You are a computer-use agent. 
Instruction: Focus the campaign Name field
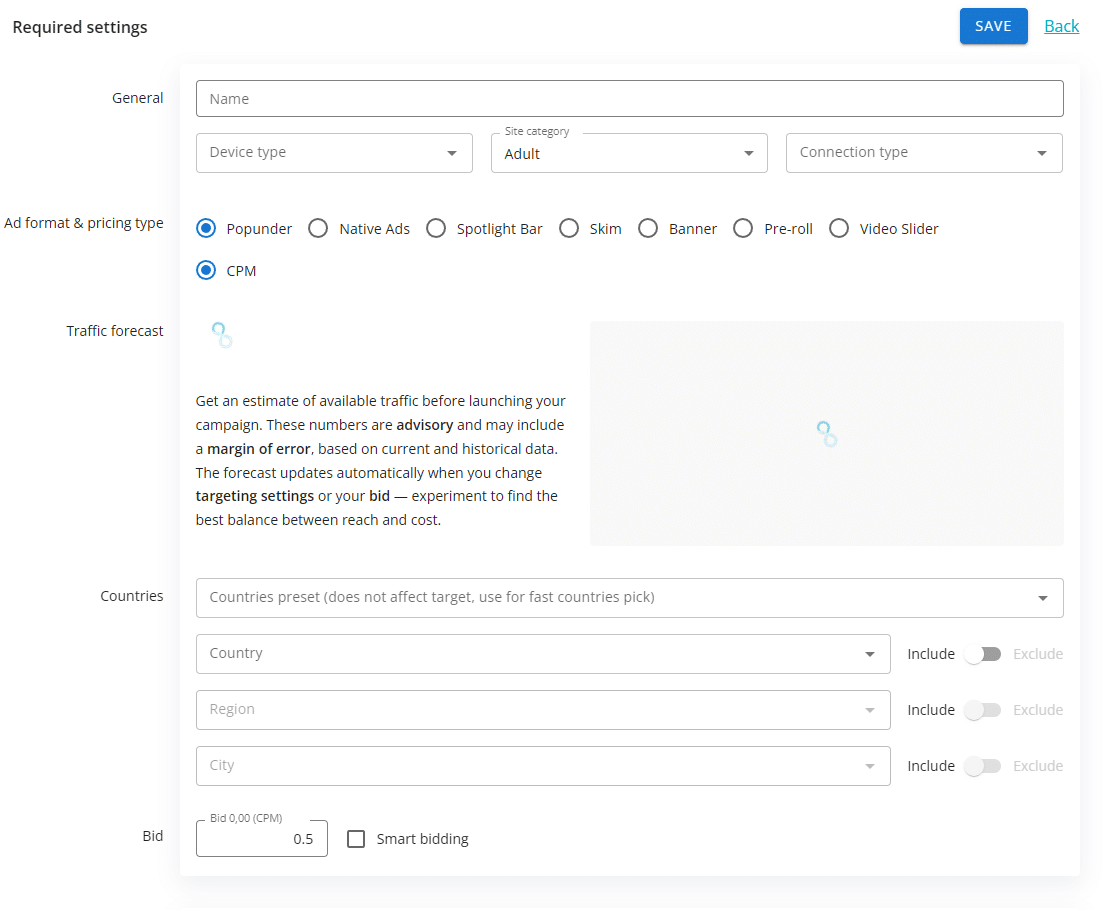pyautogui.click(x=629, y=99)
